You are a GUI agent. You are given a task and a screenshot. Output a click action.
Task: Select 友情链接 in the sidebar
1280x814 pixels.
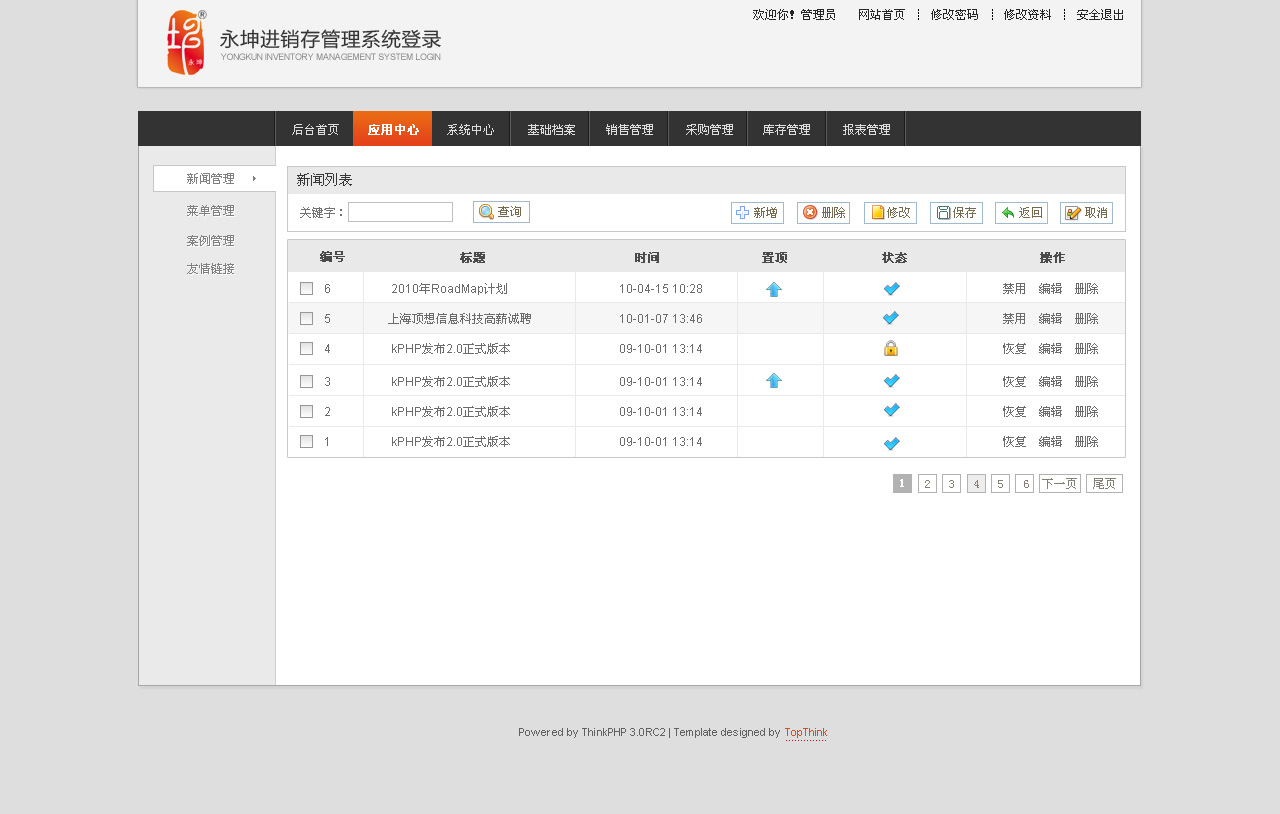(210, 269)
